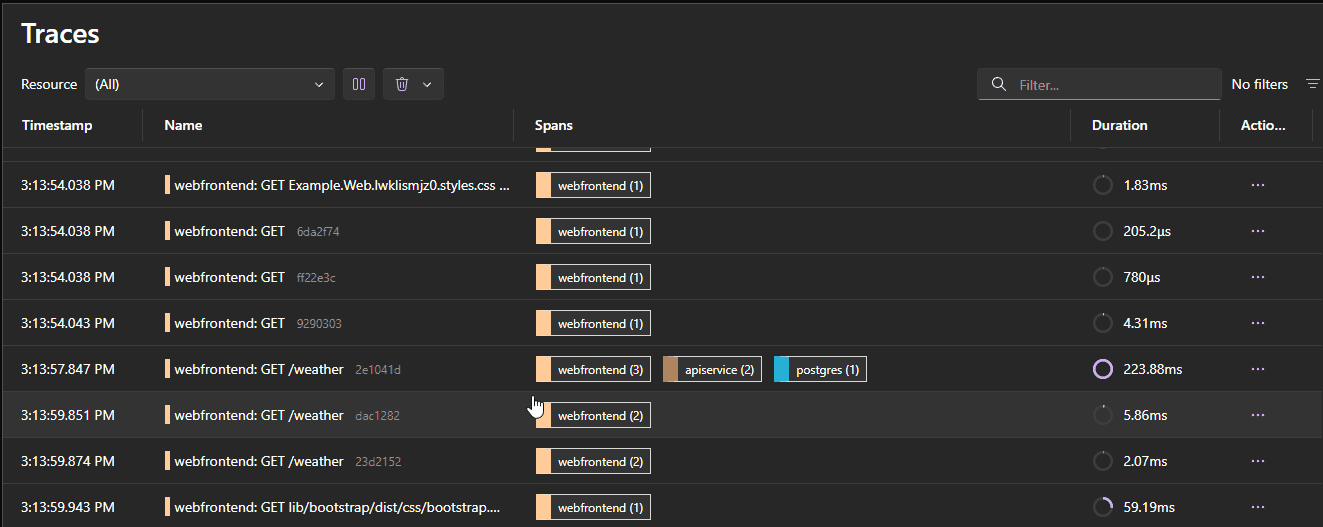This screenshot has width=1323, height=527.
Task: Click the trash can remove-traces icon
Action: click(x=402, y=84)
